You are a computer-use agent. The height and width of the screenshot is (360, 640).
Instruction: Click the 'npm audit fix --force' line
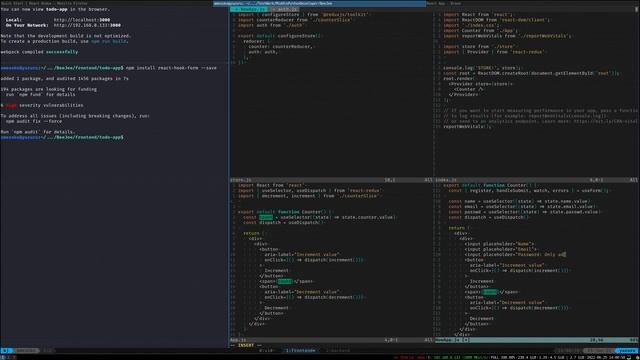[34, 121]
